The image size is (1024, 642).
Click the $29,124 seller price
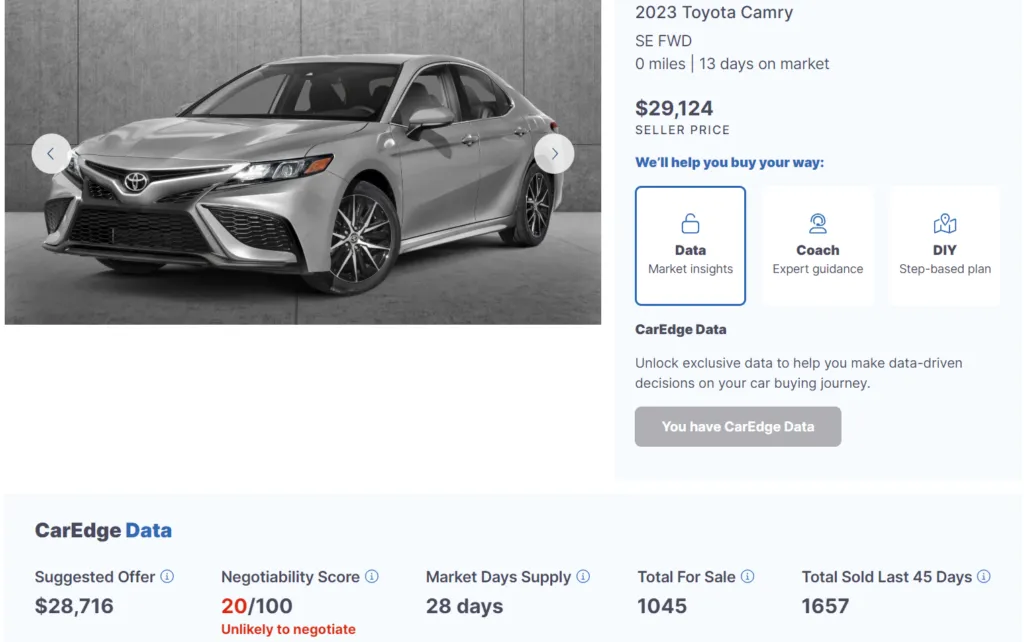click(674, 108)
